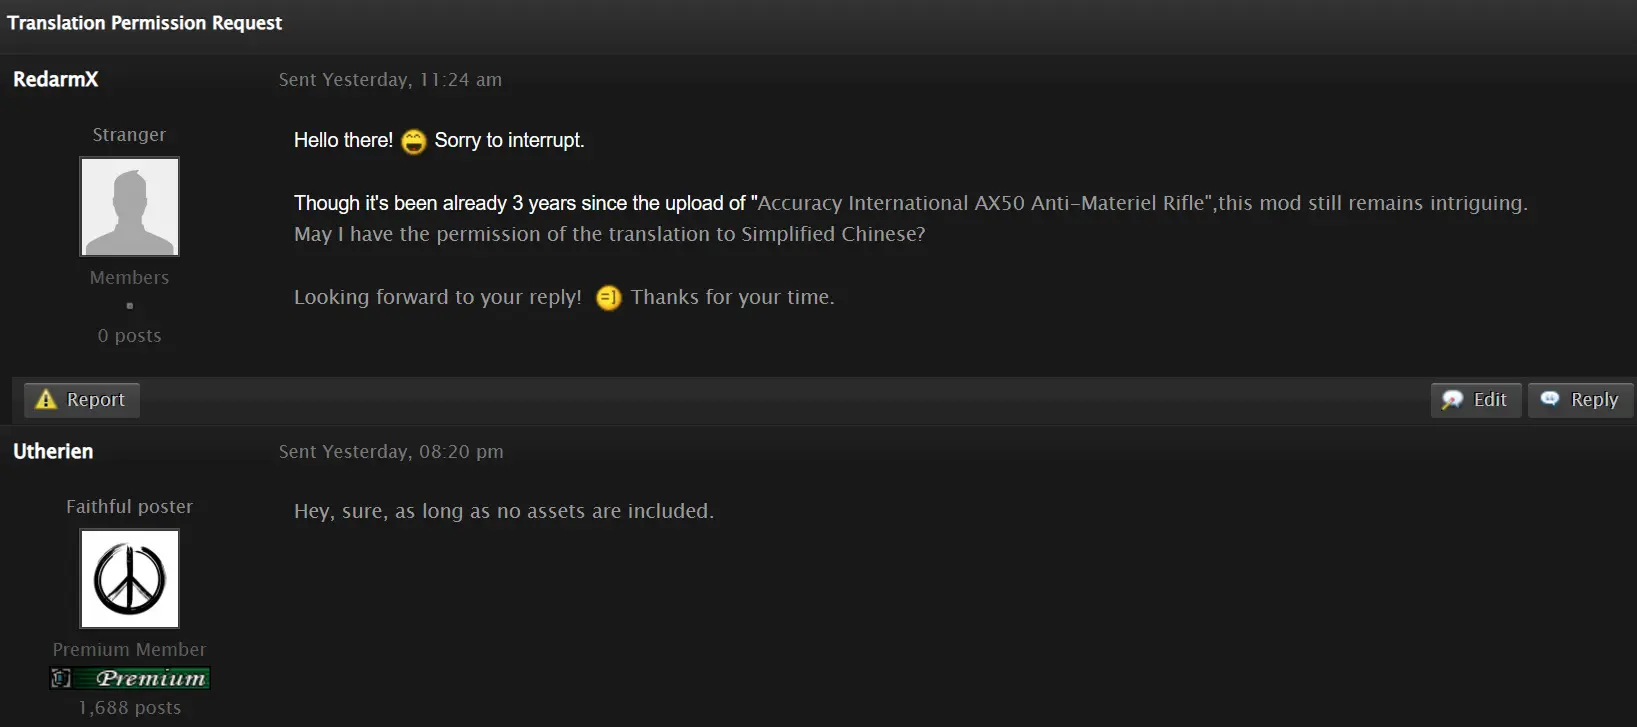
Task: Click the green Premium badge under Utherien
Action: pyautogui.click(x=130, y=678)
